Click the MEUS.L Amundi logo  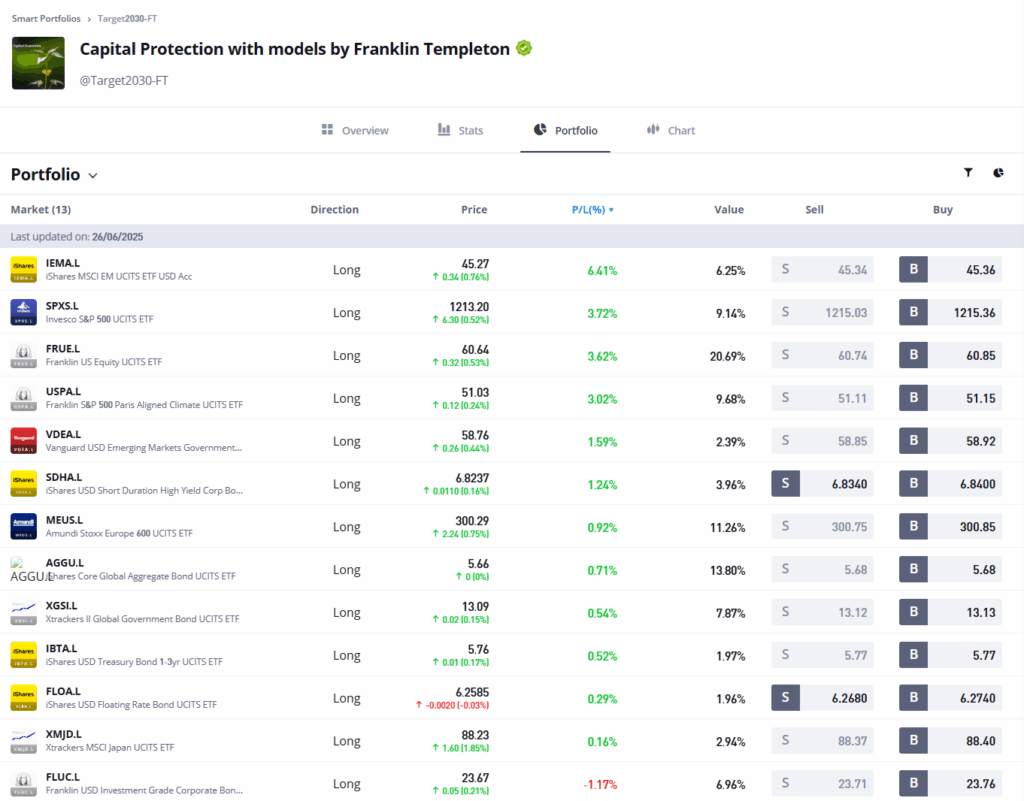click(x=24, y=526)
